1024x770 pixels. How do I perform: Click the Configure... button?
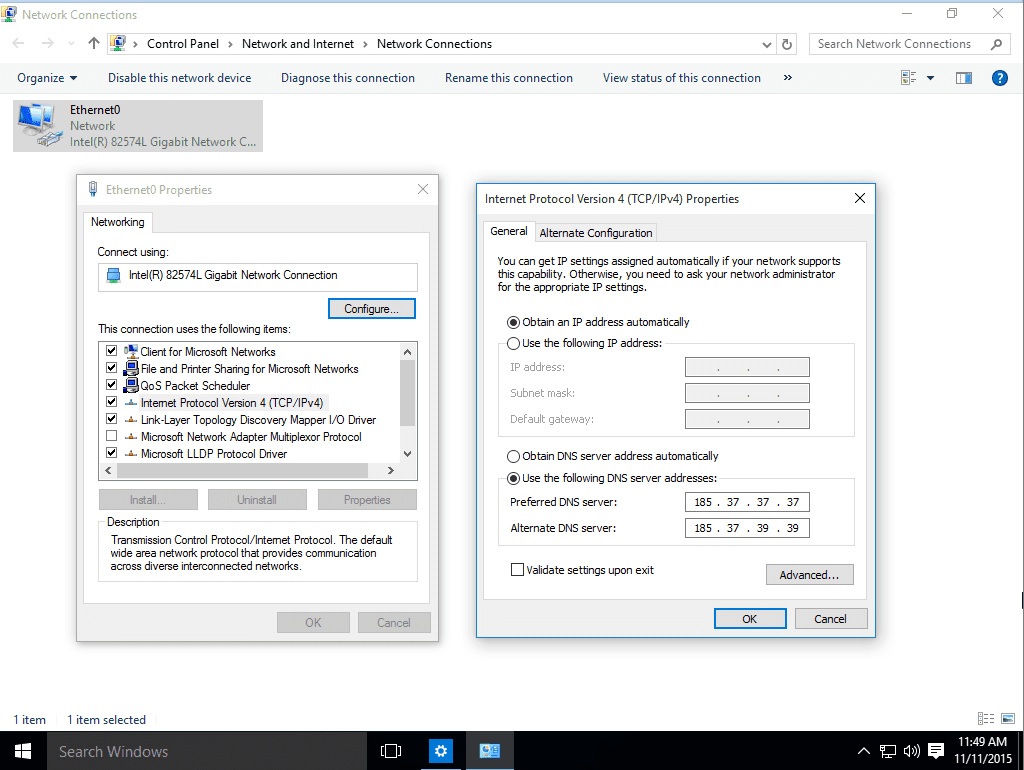click(371, 309)
